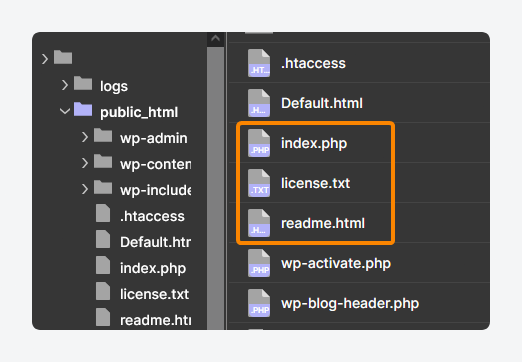Select .htaccess name in file list
The width and height of the screenshot is (522, 362).
pos(313,63)
